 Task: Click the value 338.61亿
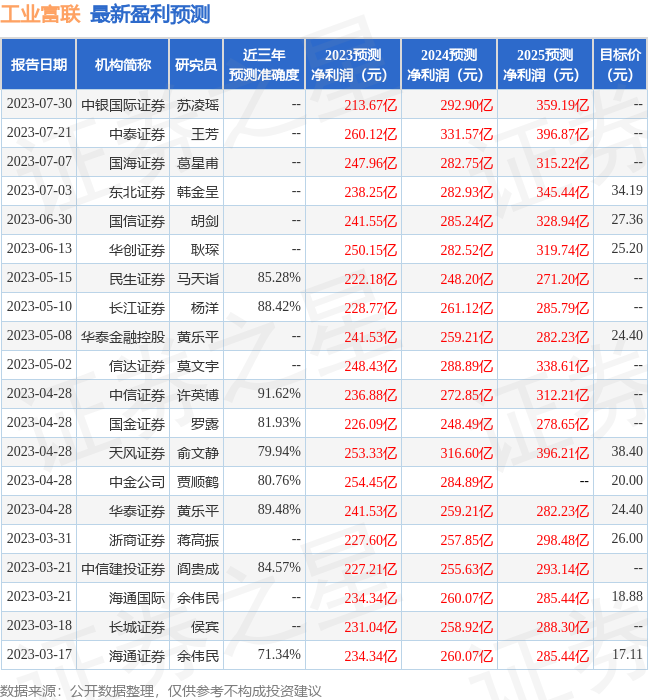pyautogui.click(x=562, y=366)
